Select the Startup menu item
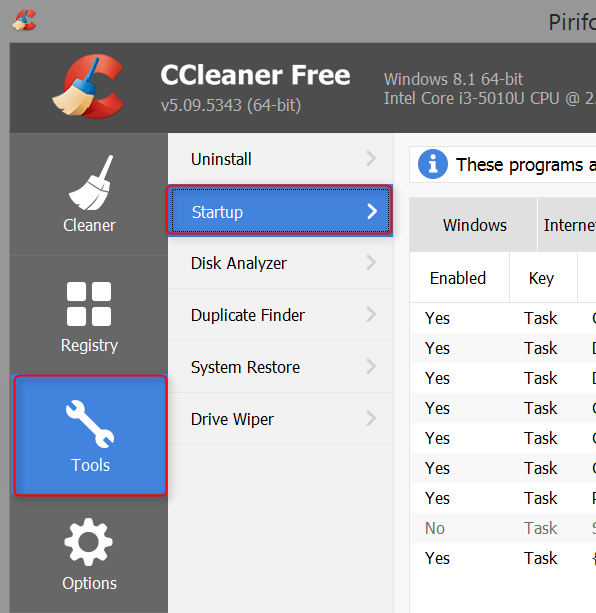This screenshot has width=596, height=613. (280, 211)
